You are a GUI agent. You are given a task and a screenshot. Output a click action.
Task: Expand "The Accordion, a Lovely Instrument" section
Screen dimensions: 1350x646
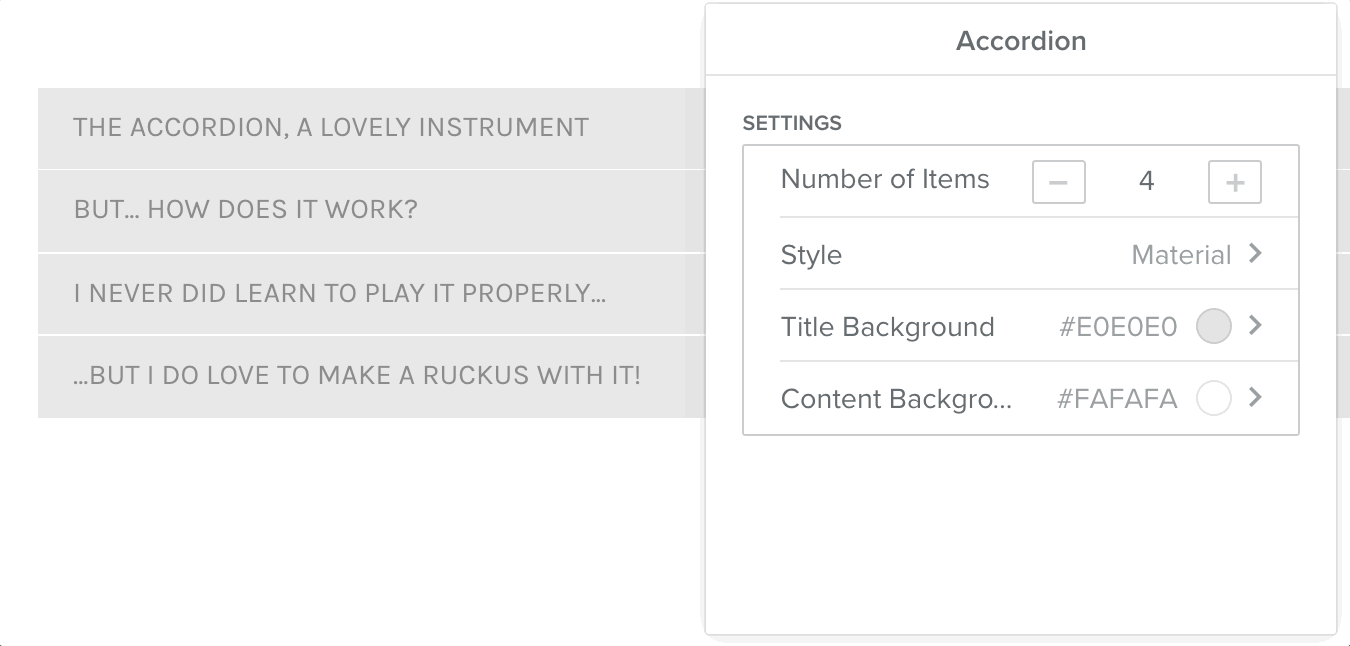[x=331, y=128]
